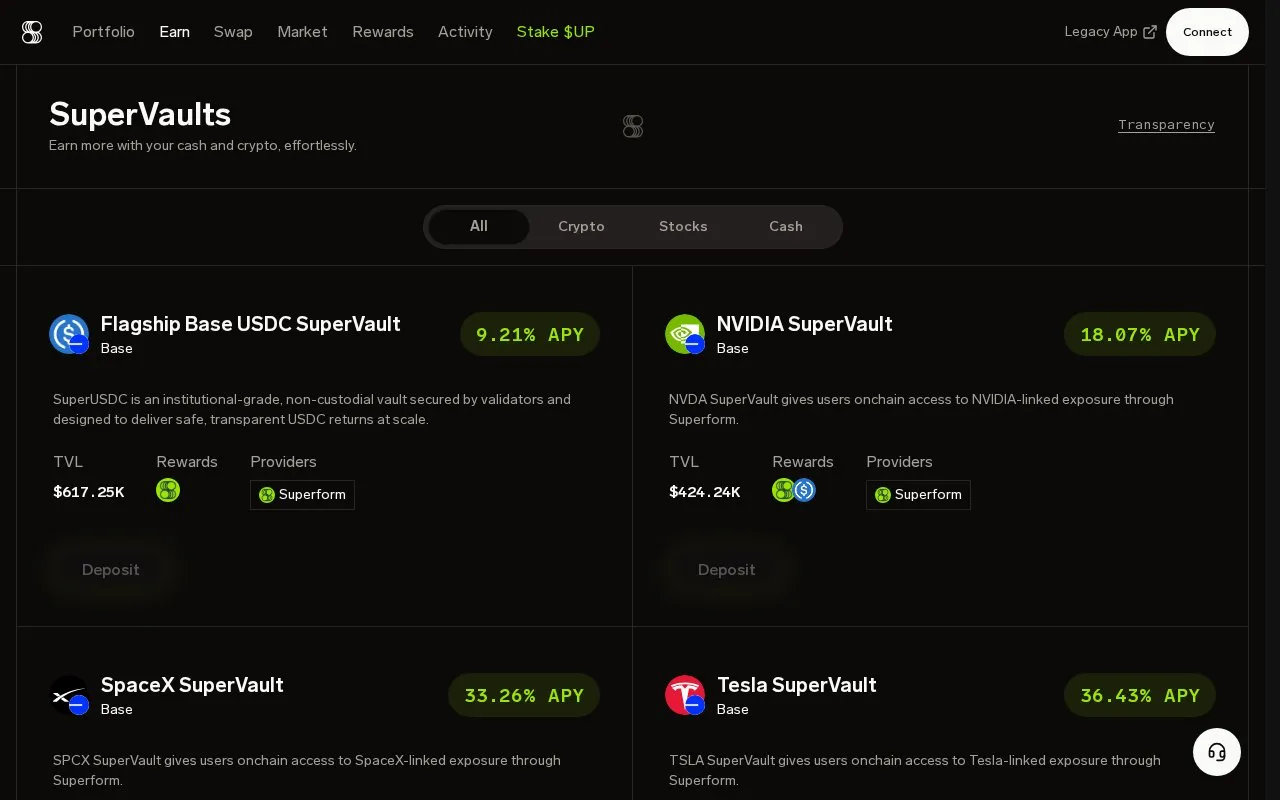The width and height of the screenshot is (1280, 800).
Task: View the Activity page
Action: [465, 32]
